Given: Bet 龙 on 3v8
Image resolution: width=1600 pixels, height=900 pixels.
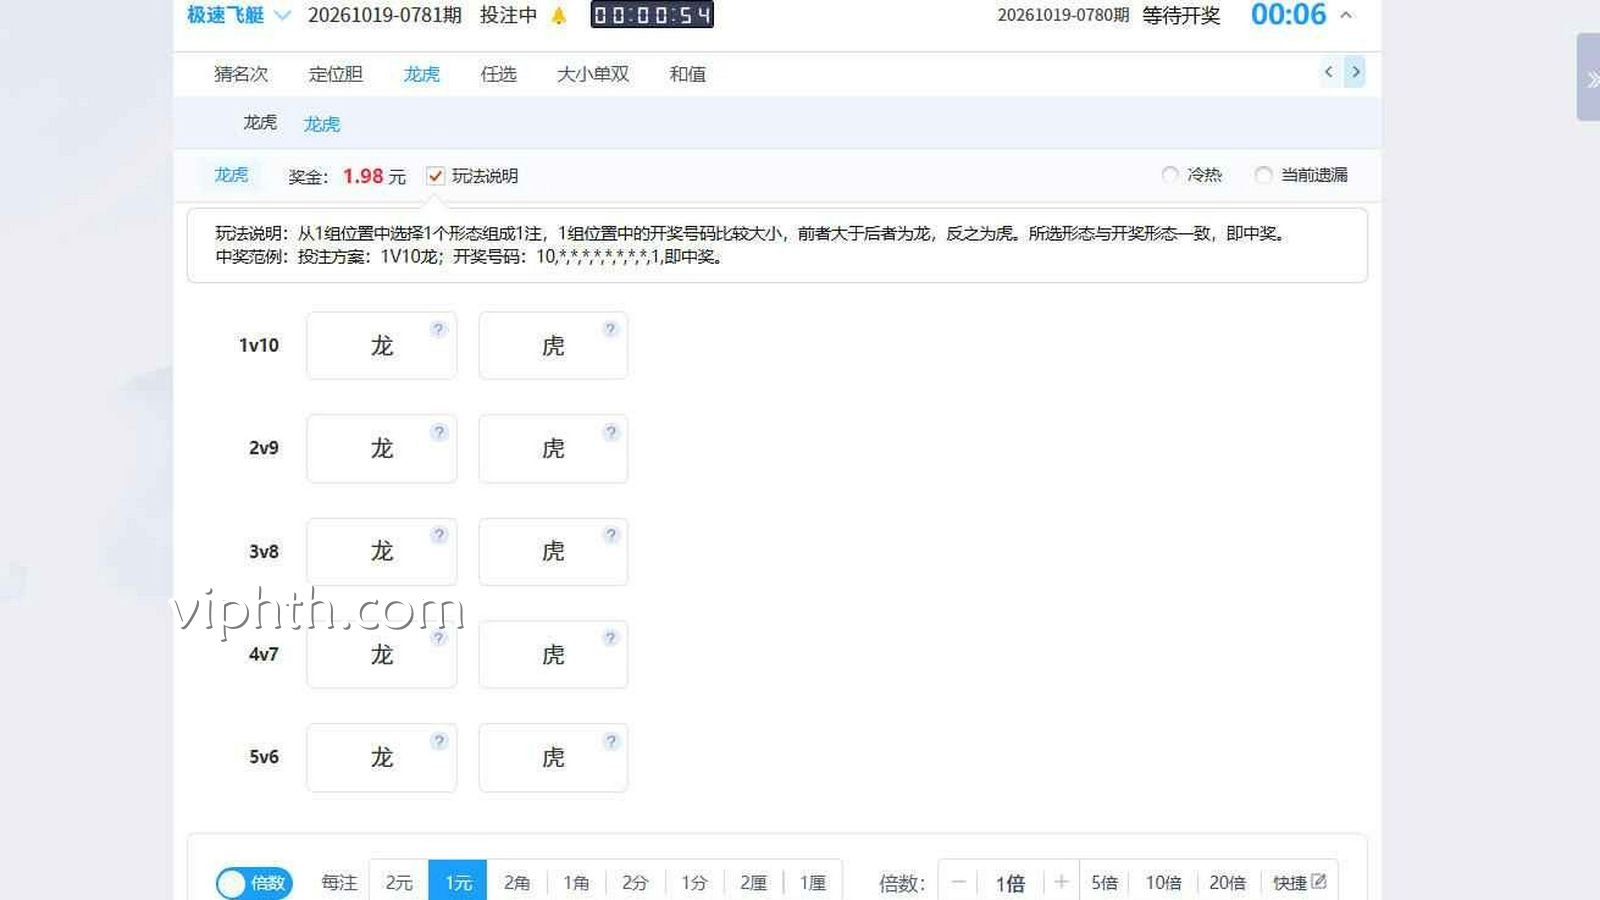Looking at the screenshot, I should coord(382,551).
